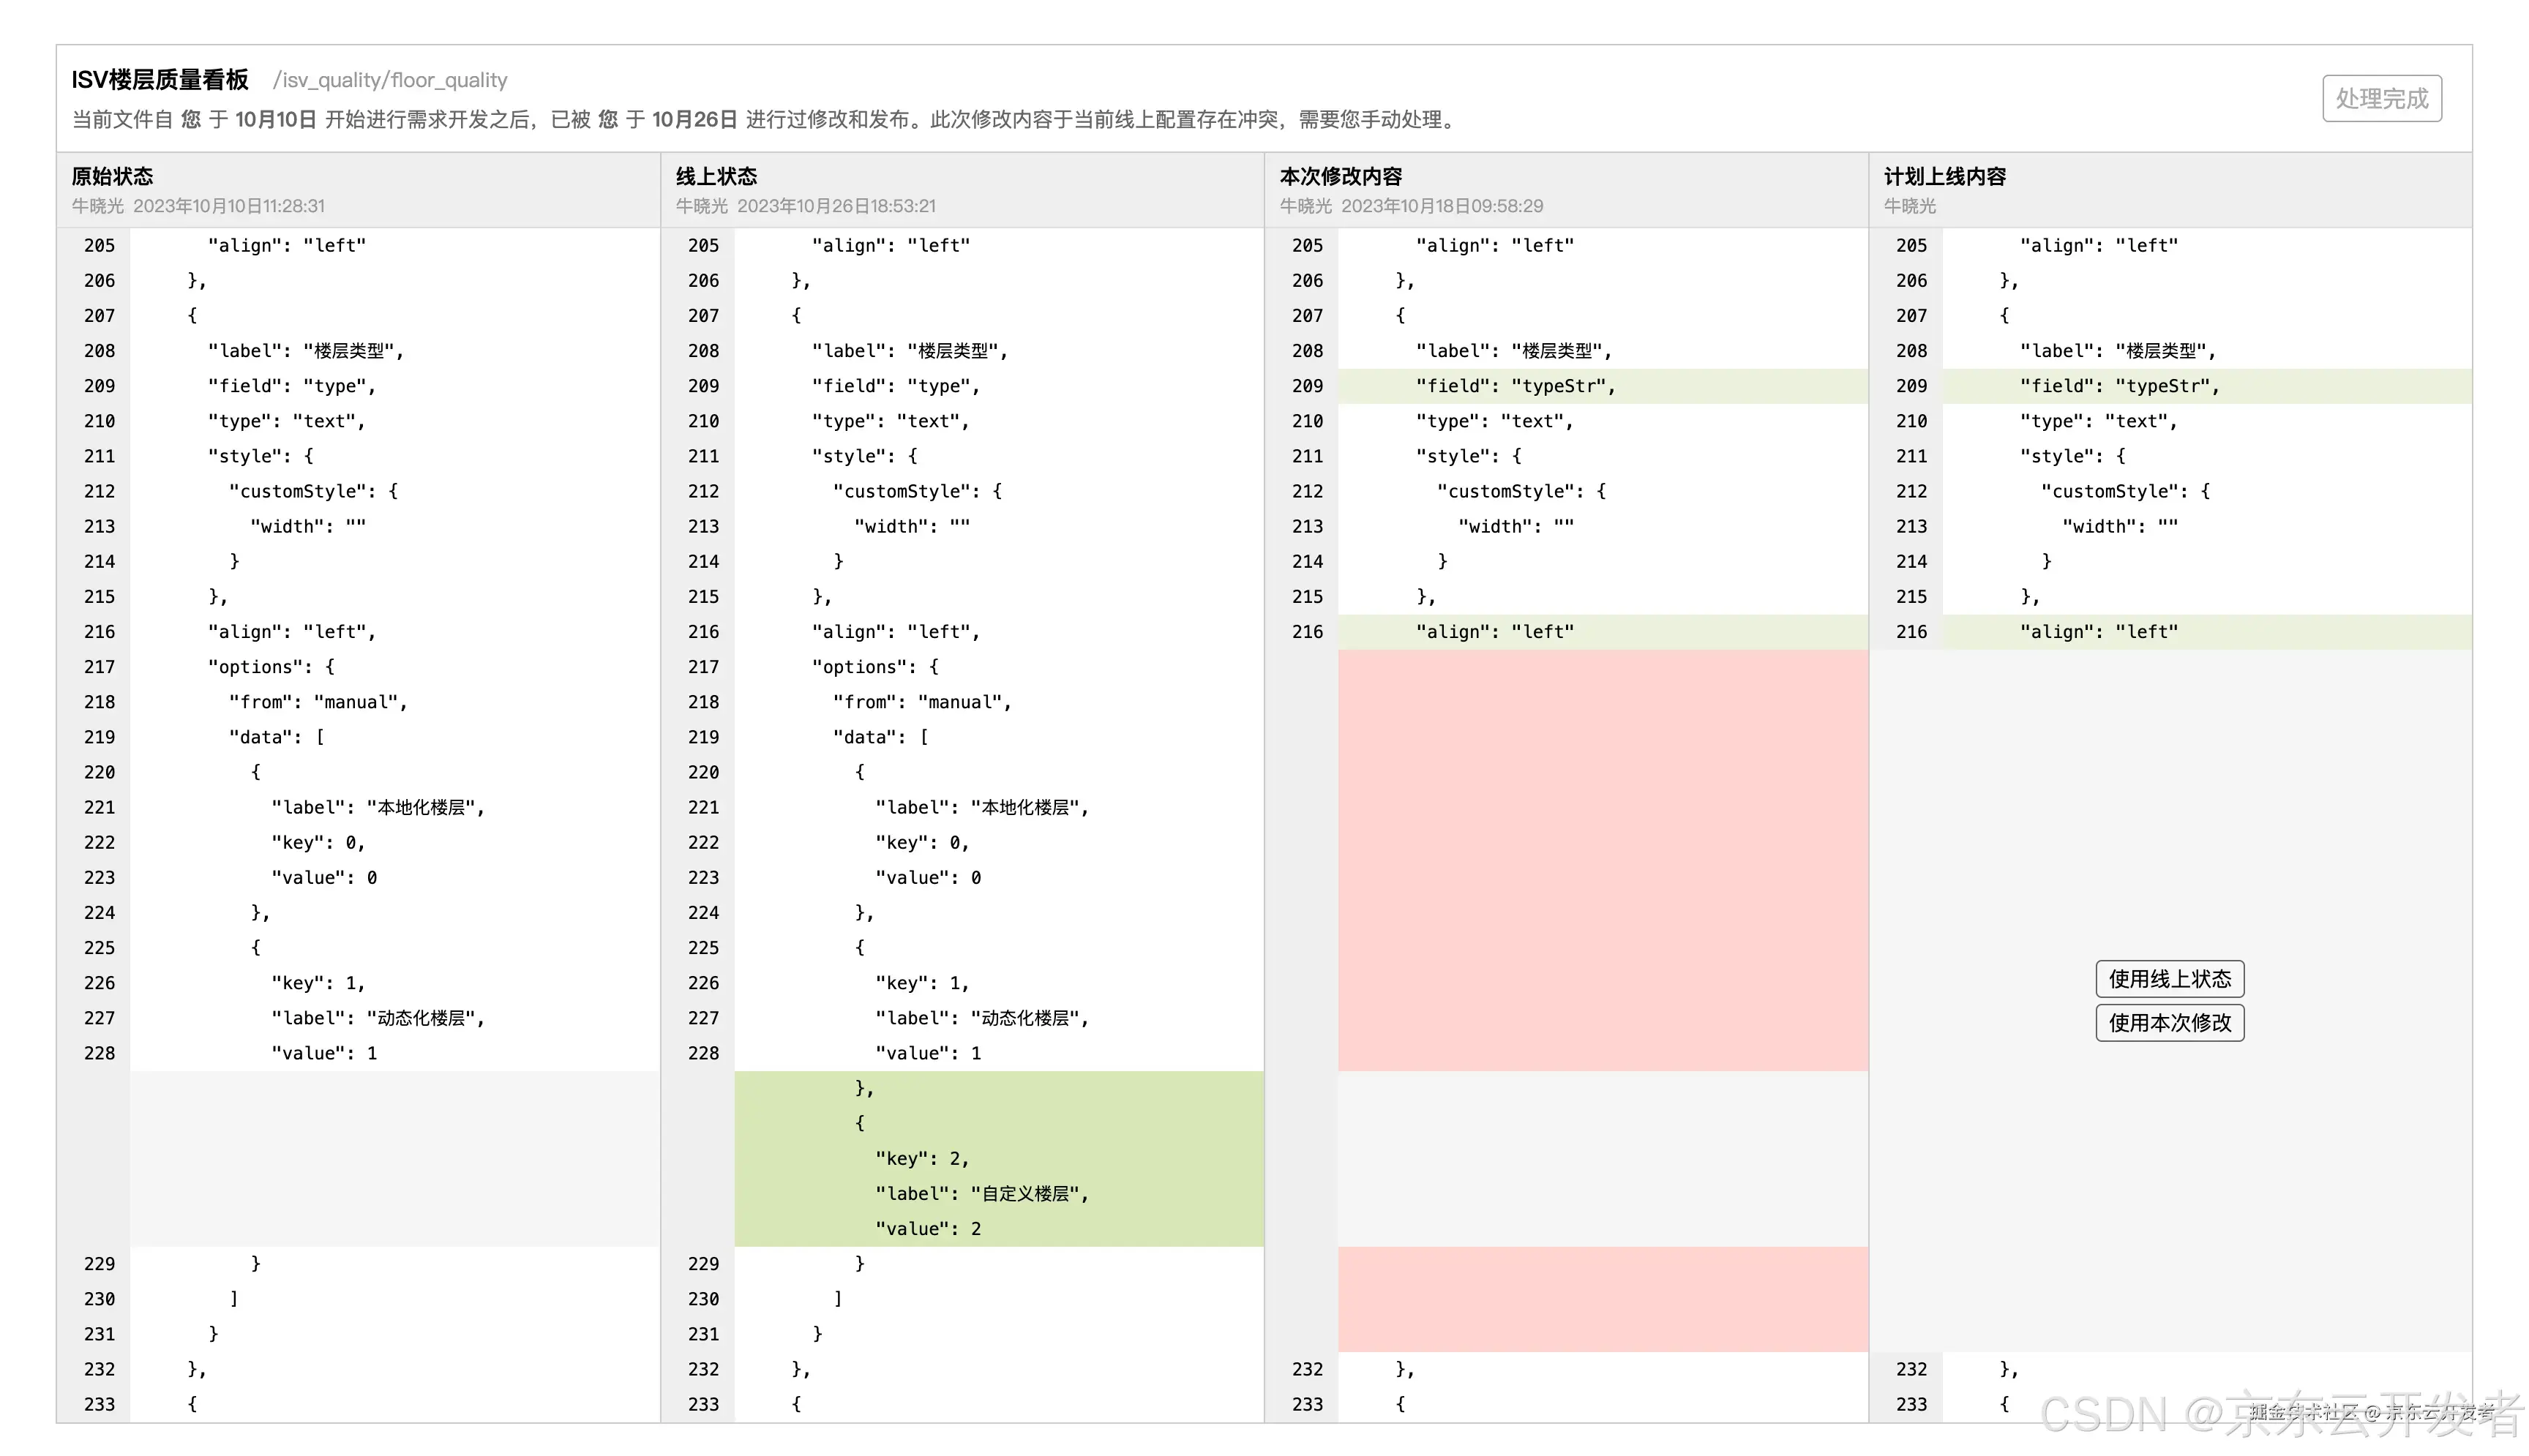Click the 使用线上状态 button
This screenshot has width=2529, height=1456.
coord(2169,978)
